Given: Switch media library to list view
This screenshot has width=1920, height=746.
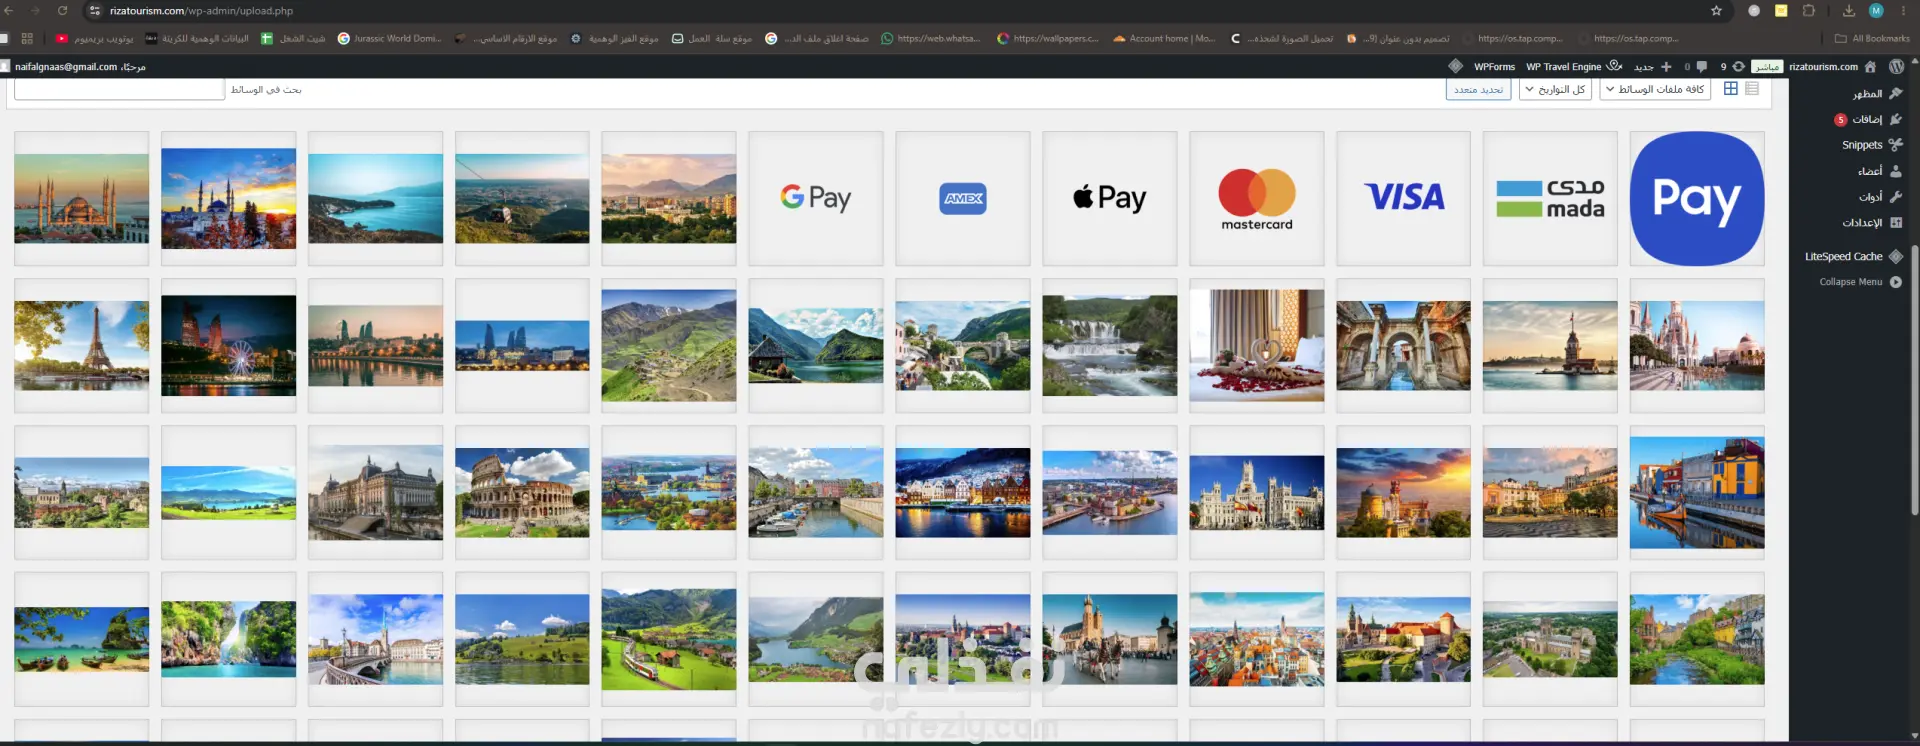Looking at the screenshot, I should click(x=1752, y=89).
